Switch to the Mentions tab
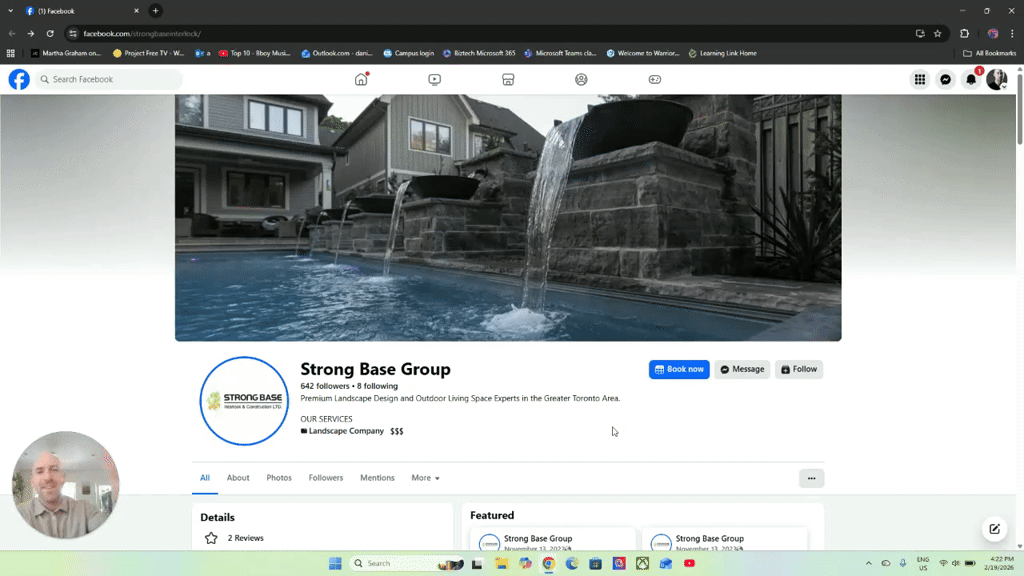The image size is (1024, 576). [x=377, y=477]
